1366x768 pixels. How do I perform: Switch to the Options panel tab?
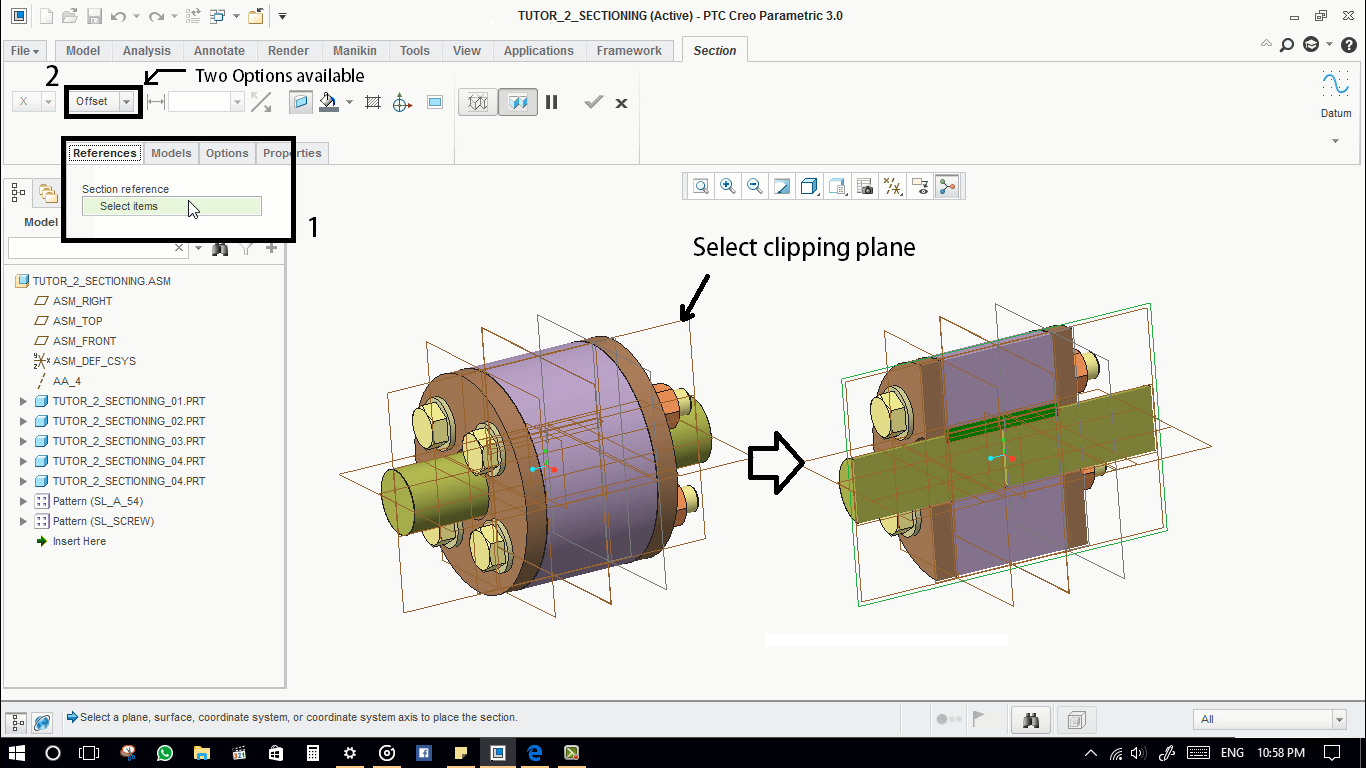(227, 153)
